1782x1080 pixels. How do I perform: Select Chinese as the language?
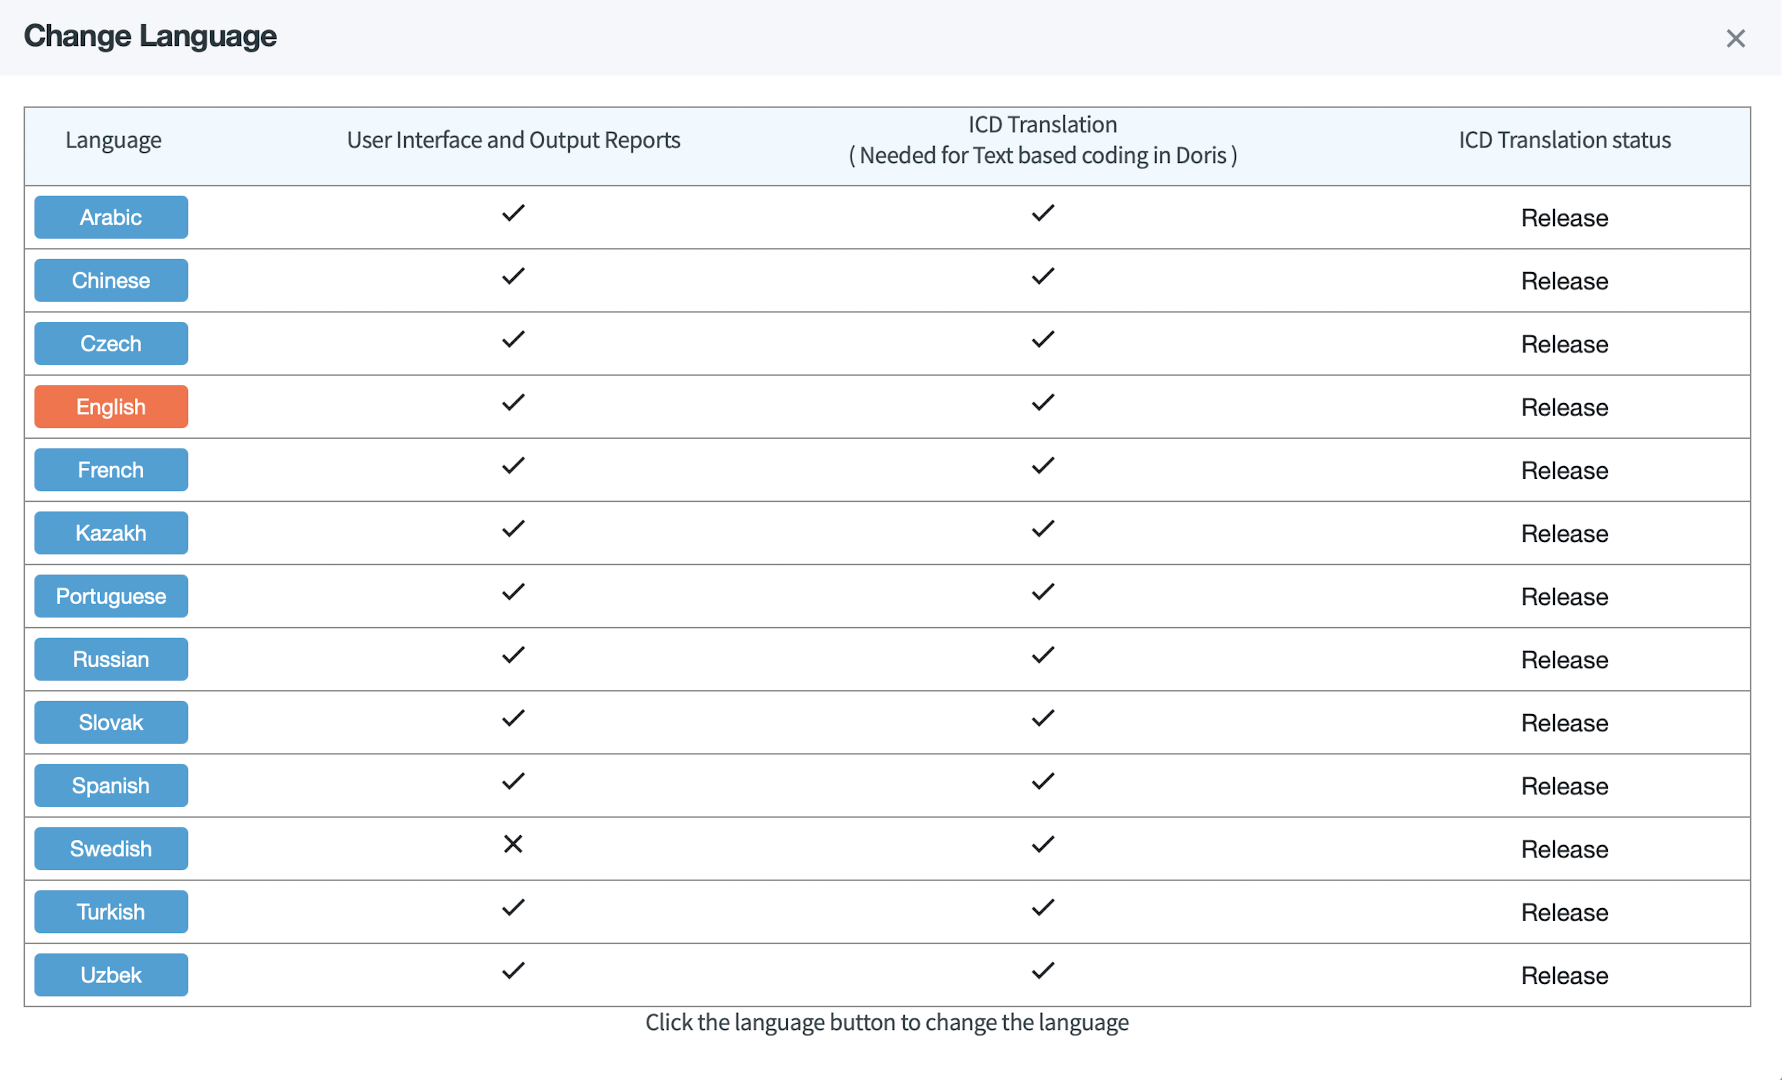tap(111, 280)
